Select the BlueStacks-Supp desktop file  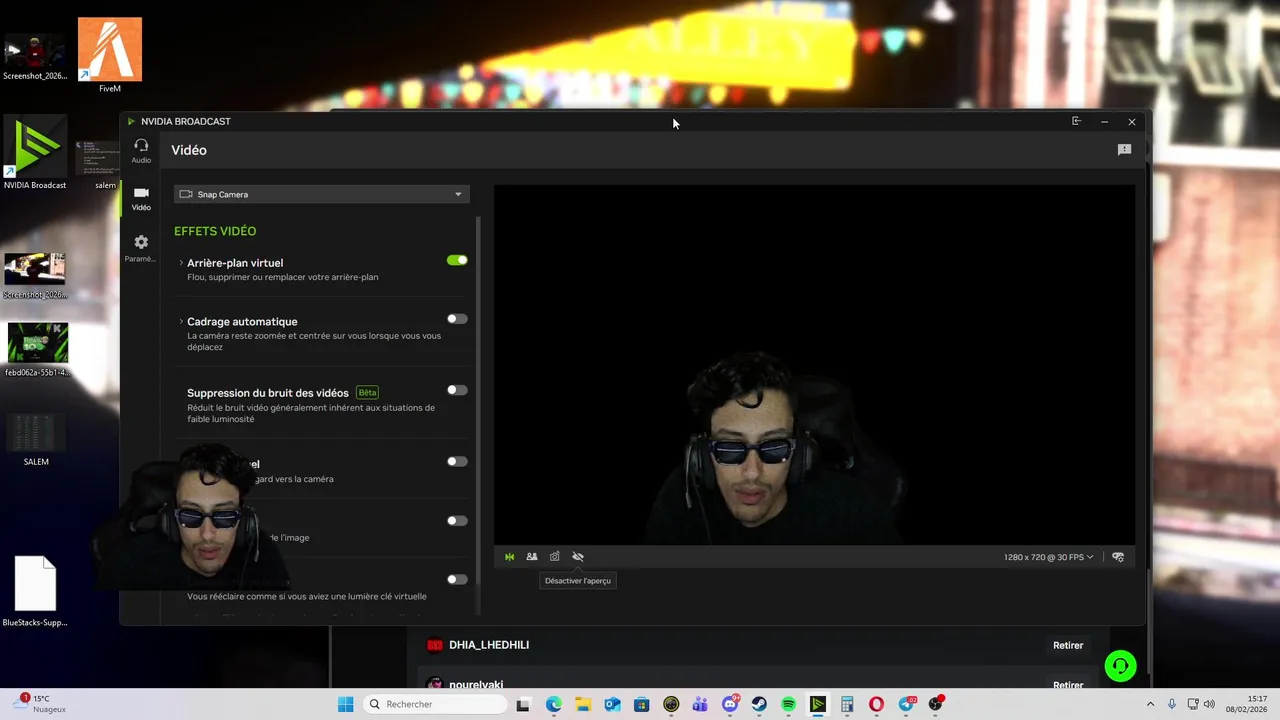click(x=35, y=591)
